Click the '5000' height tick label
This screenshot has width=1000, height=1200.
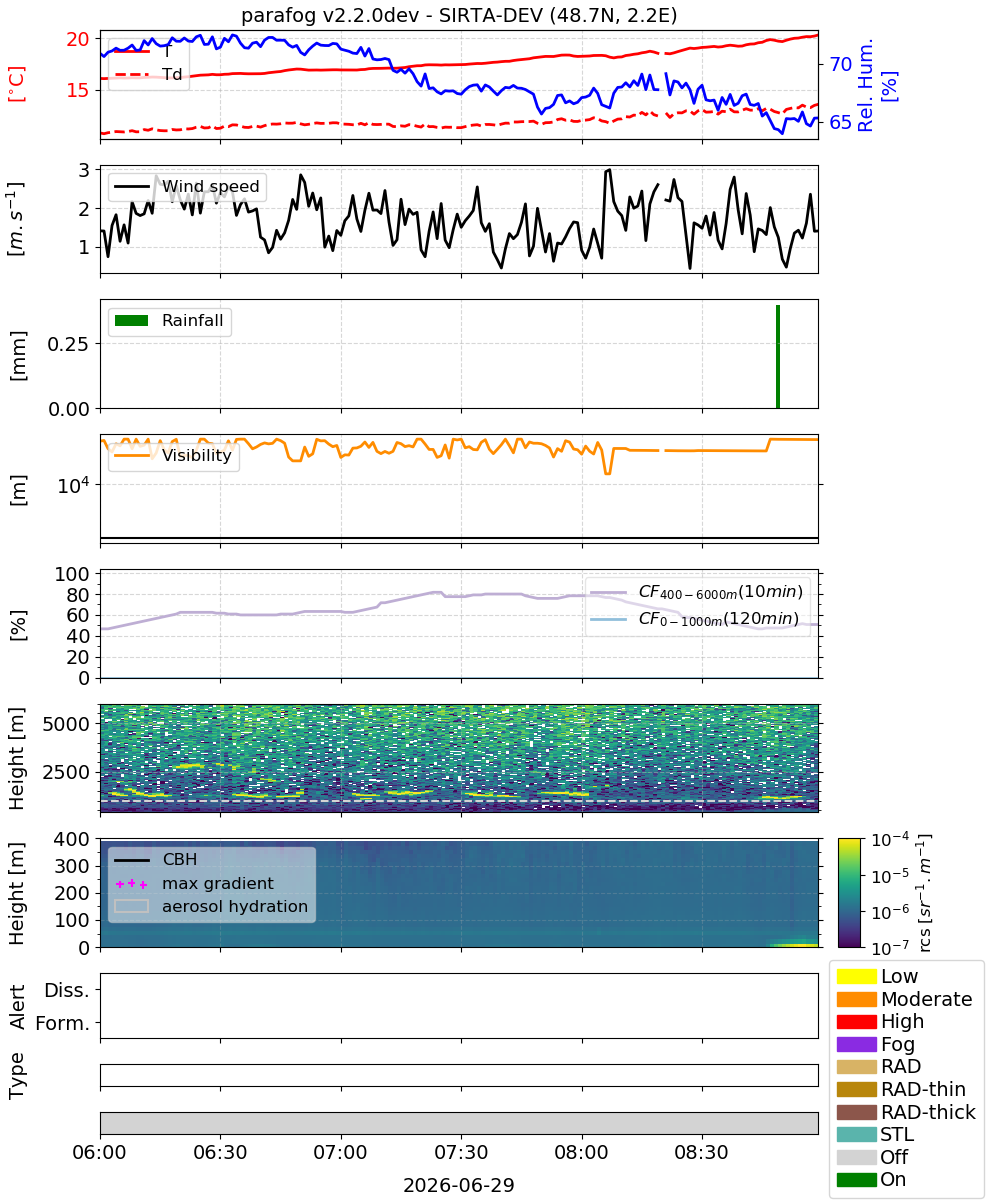pos(67,723)
